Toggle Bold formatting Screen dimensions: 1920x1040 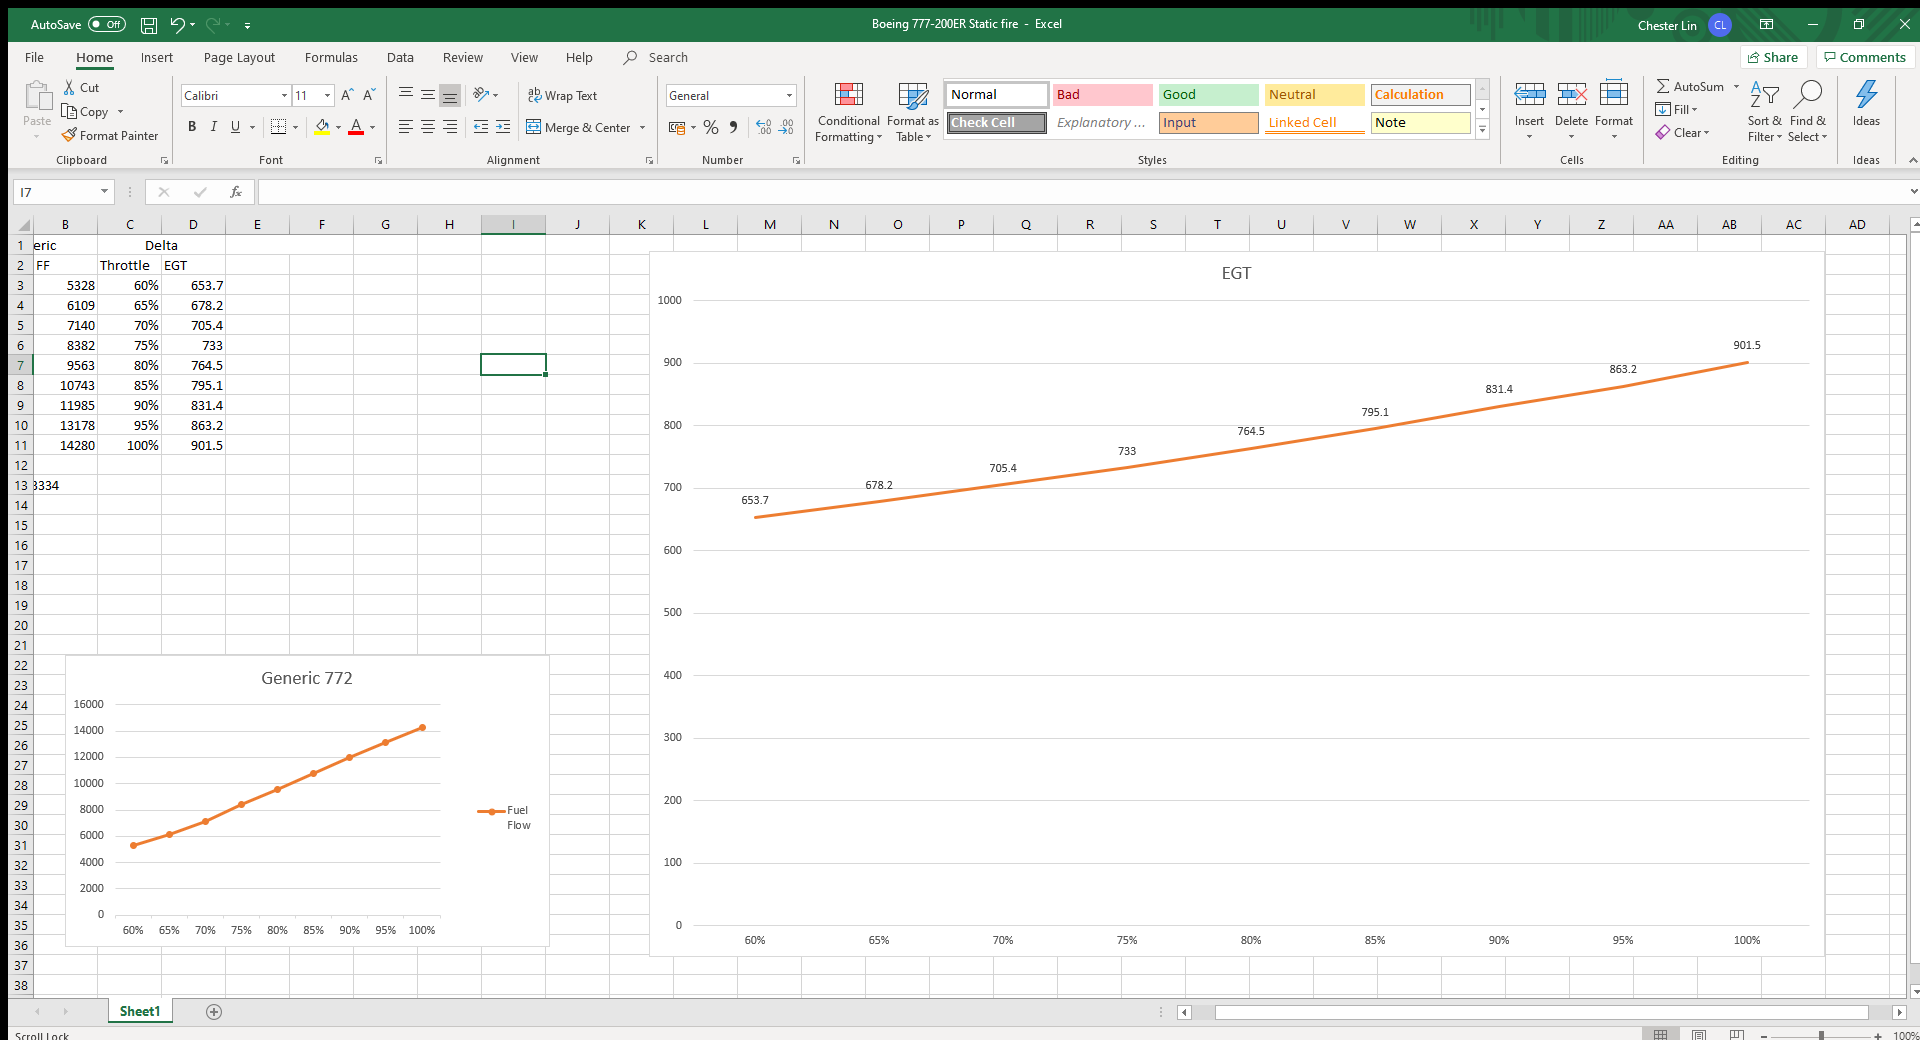click(192, 127)
